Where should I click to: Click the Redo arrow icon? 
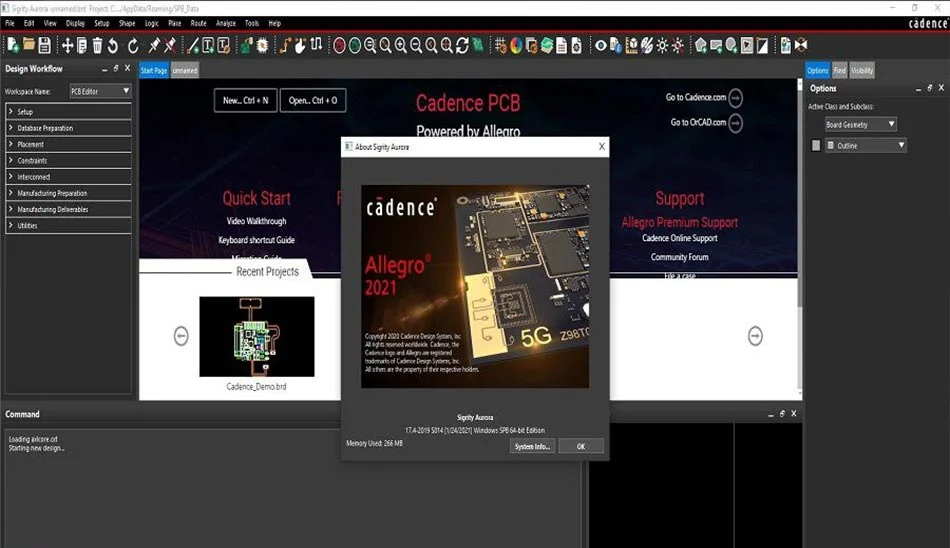point(133,45)
